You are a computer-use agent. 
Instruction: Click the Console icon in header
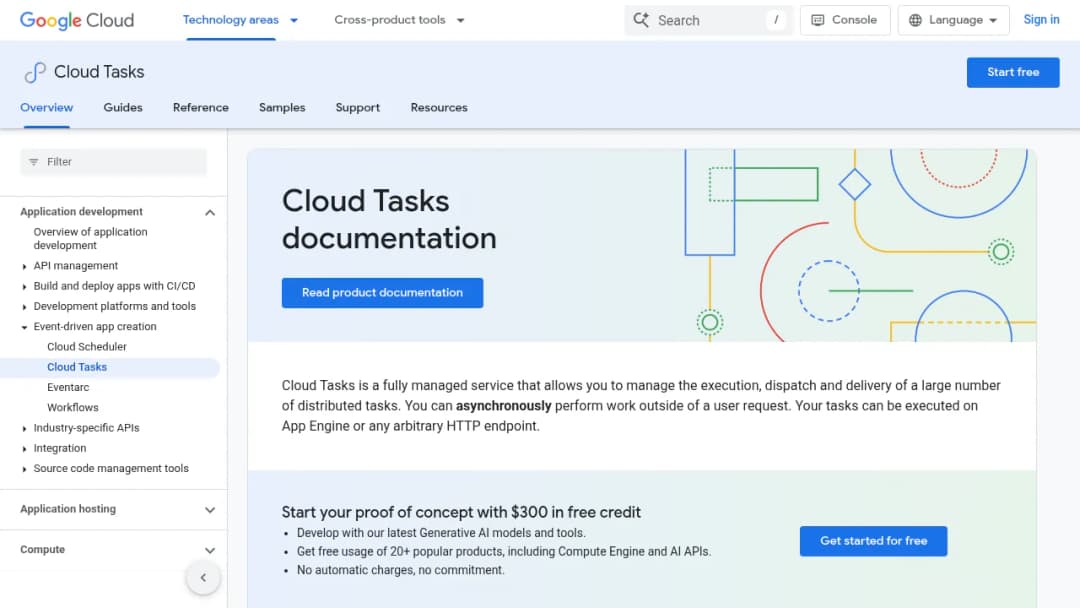tap(818, 20)
